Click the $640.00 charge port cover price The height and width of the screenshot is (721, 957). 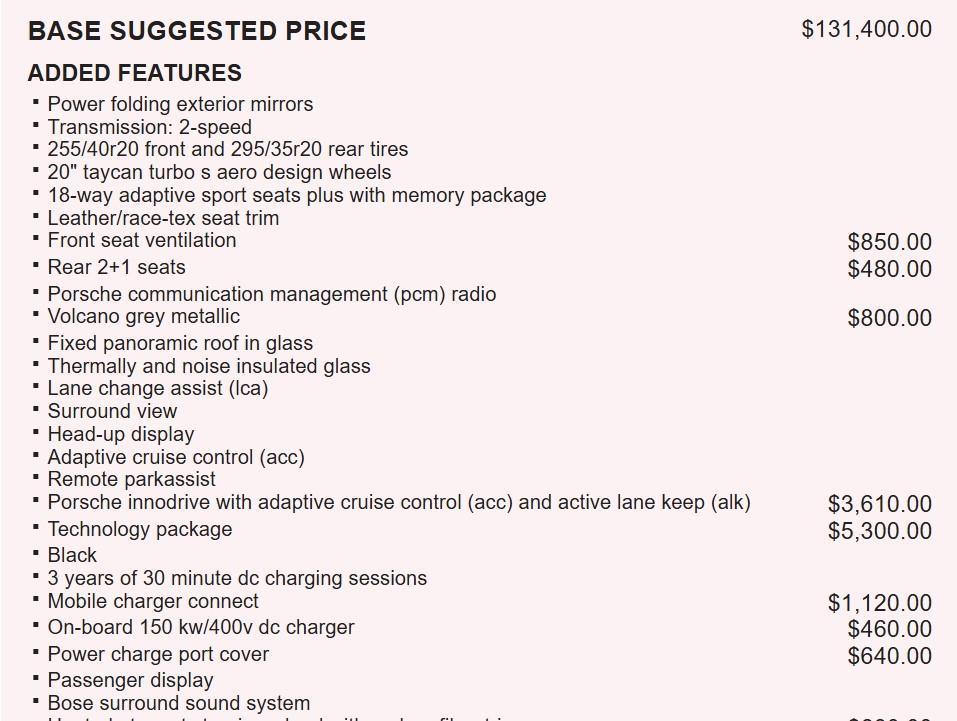889,656
